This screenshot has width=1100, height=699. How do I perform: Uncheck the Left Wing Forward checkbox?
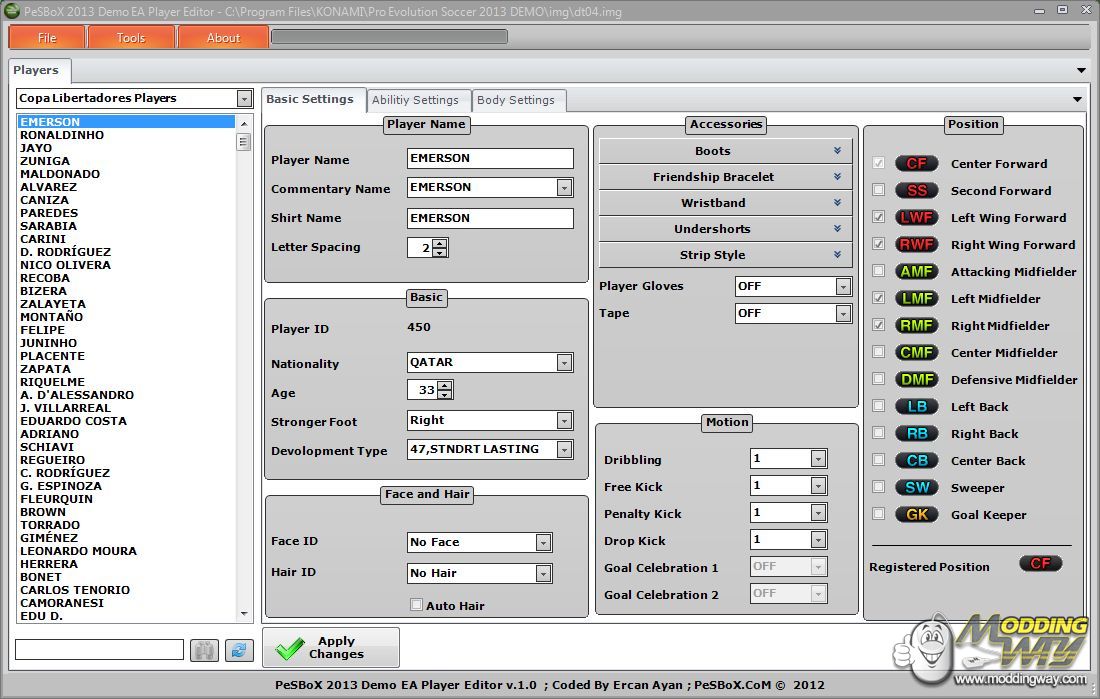coord(878,217)
